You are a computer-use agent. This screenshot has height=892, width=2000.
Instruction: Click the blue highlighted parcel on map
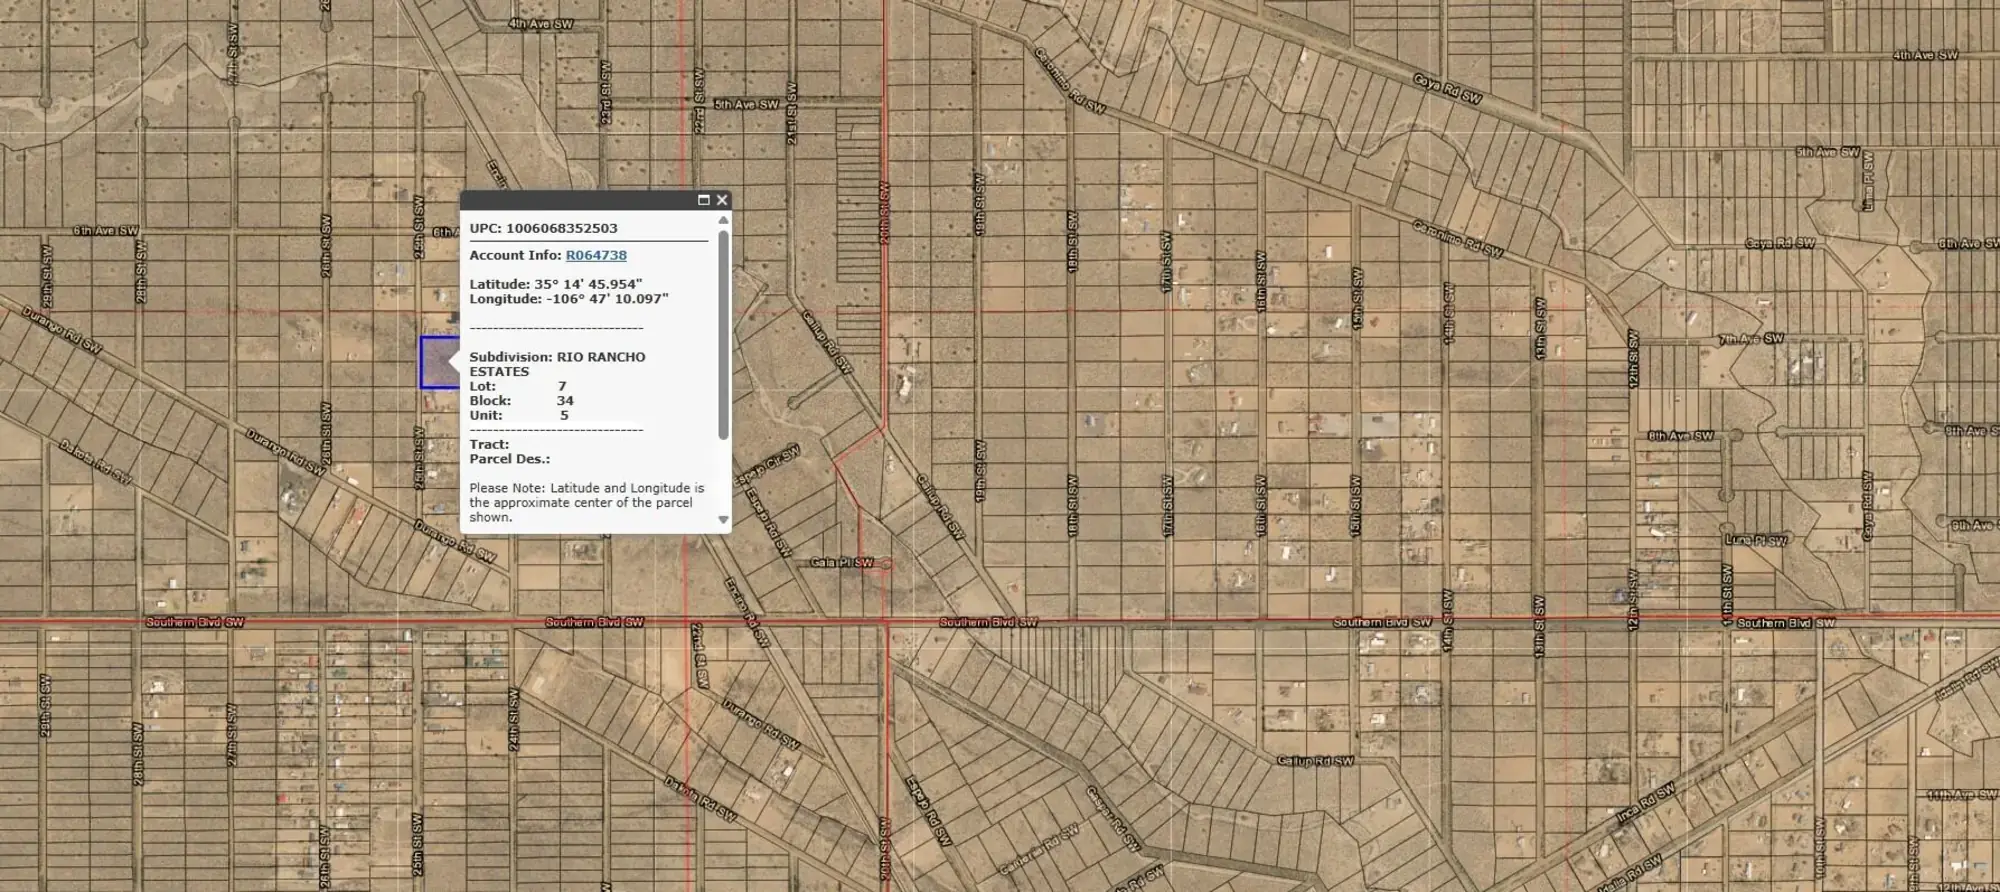click(x=436, y=362)
